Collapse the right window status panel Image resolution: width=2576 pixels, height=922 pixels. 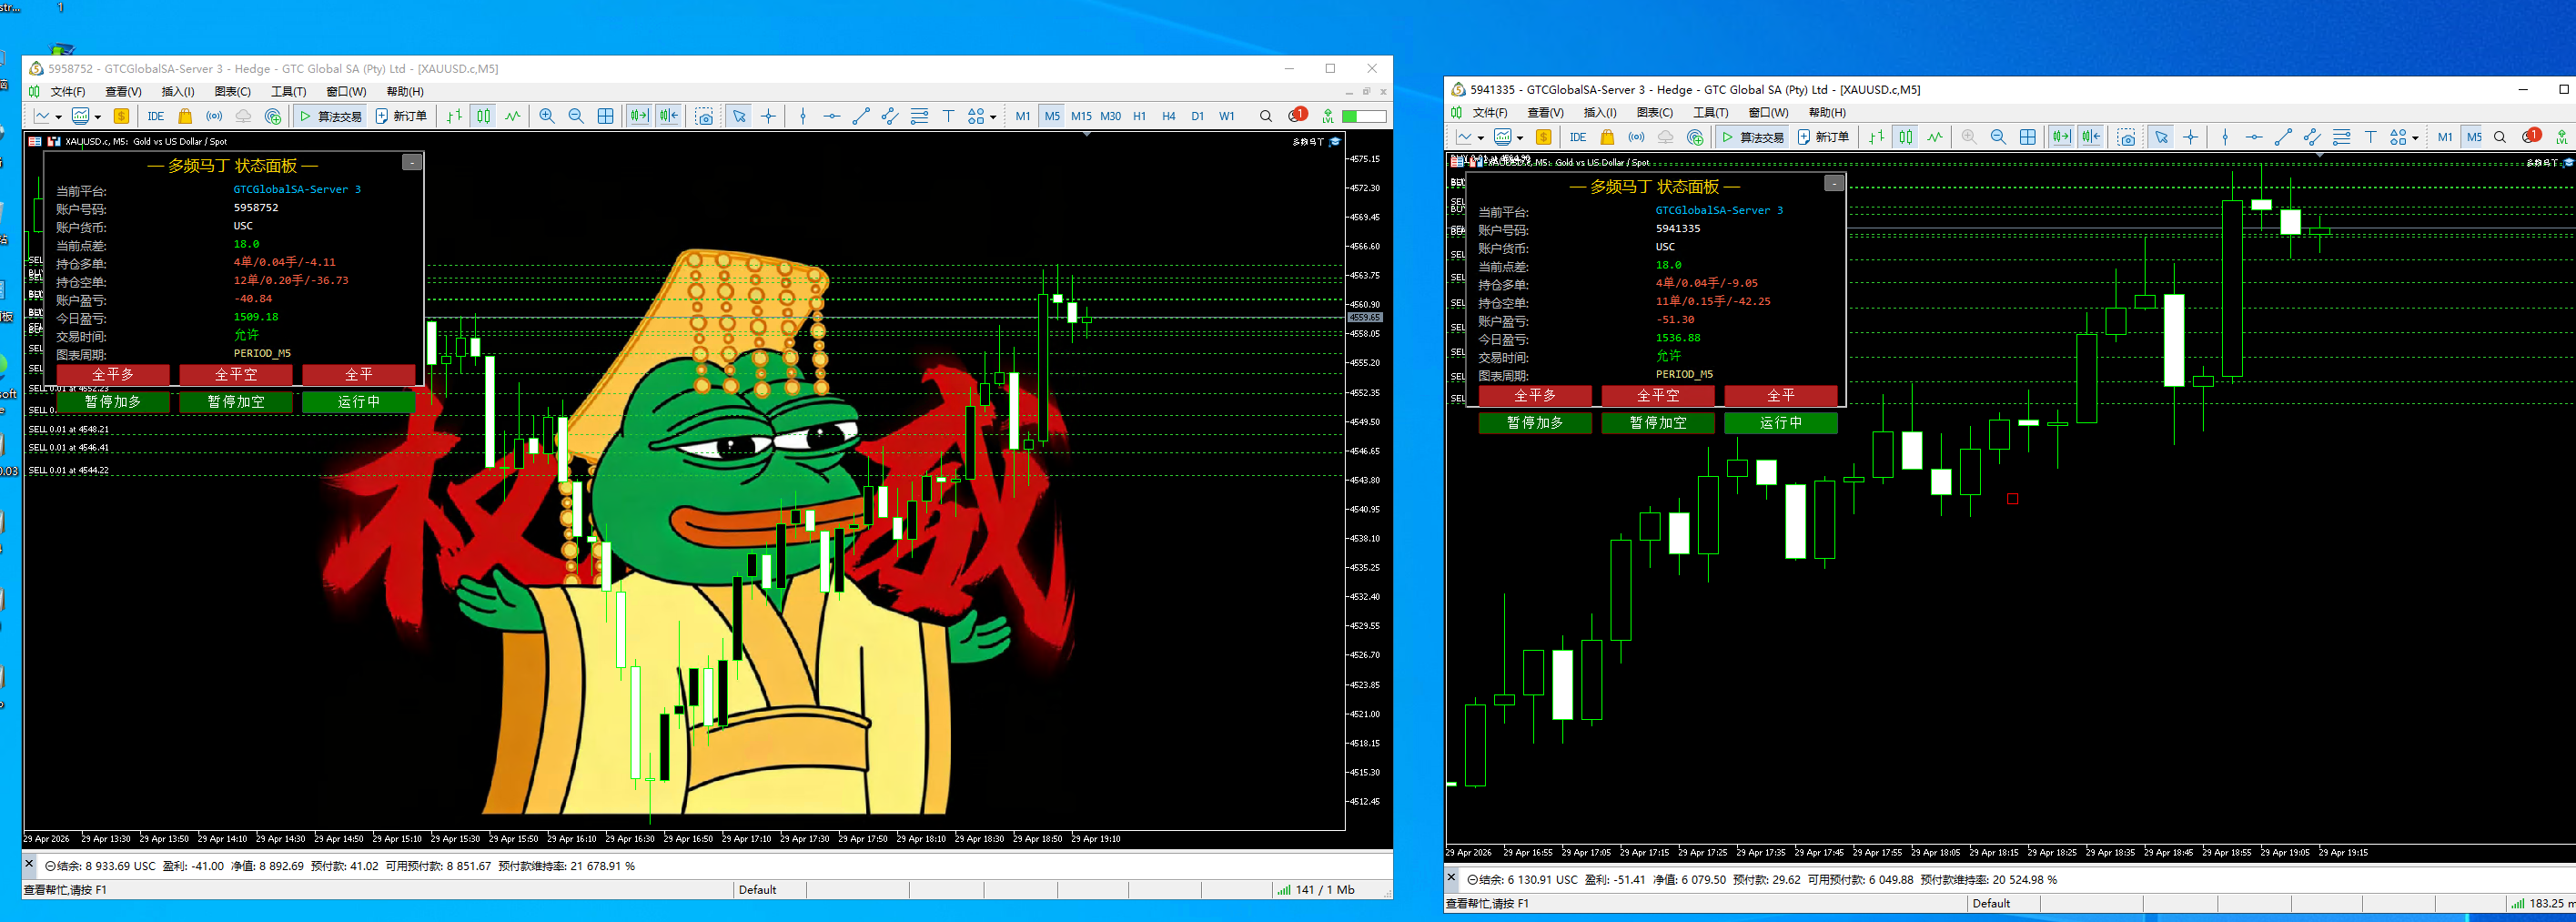pos(1834,183)
